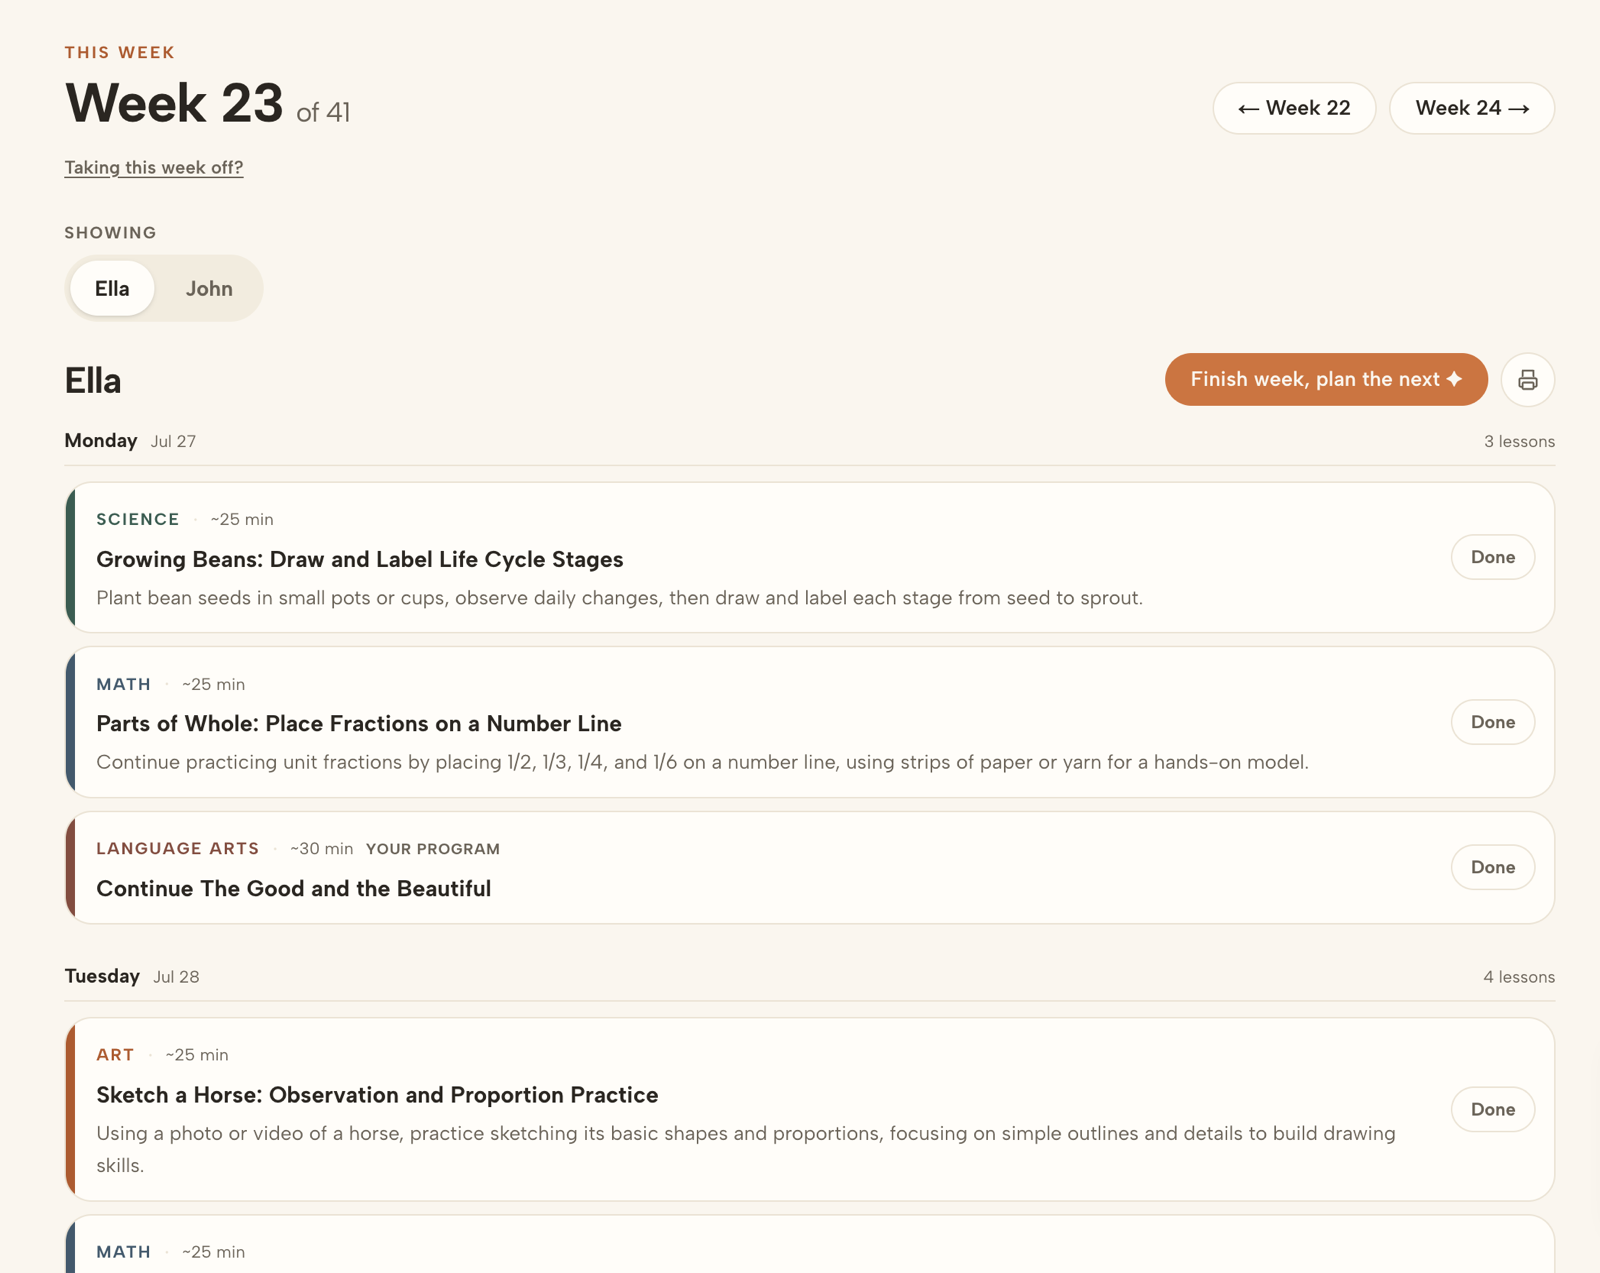Open the "Taking this week off?" link

(x=154, y=167)
